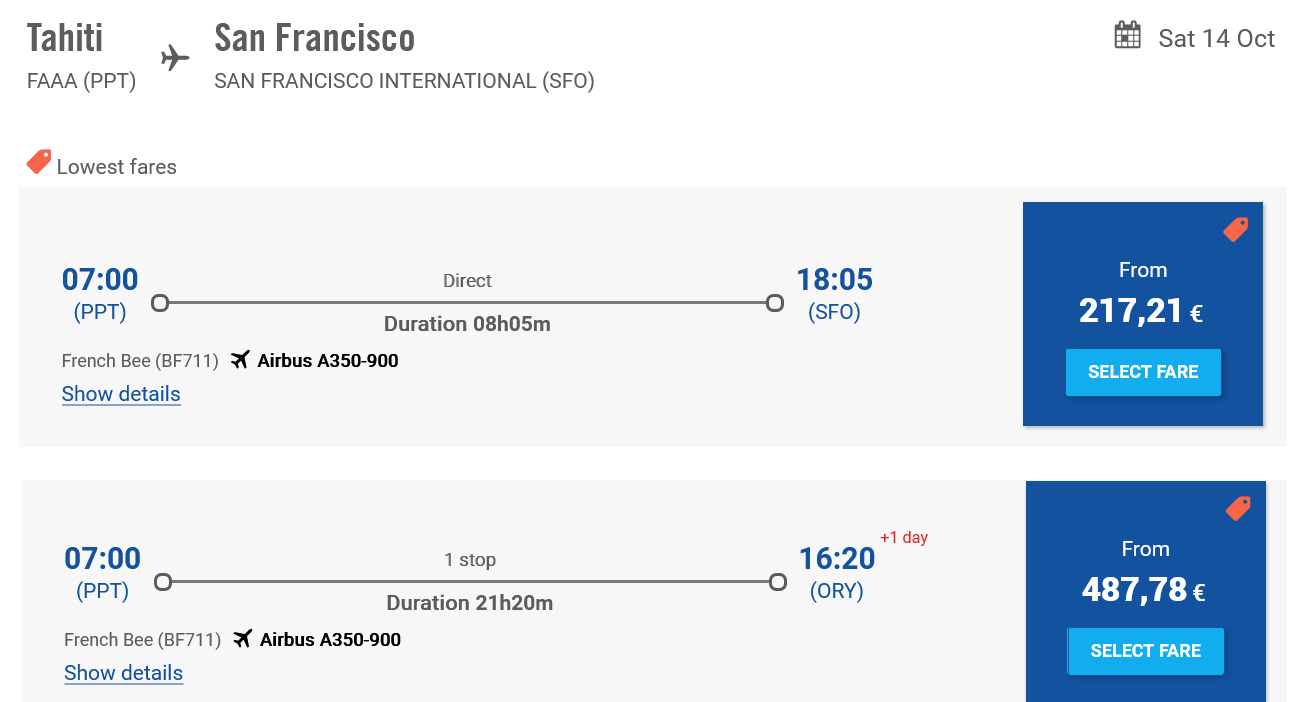Image resolution: width=1303 pixels, height=702 pixels.
Task: Click the calendar icon beside Sat 14 Oct
Action: [1127, 35]
